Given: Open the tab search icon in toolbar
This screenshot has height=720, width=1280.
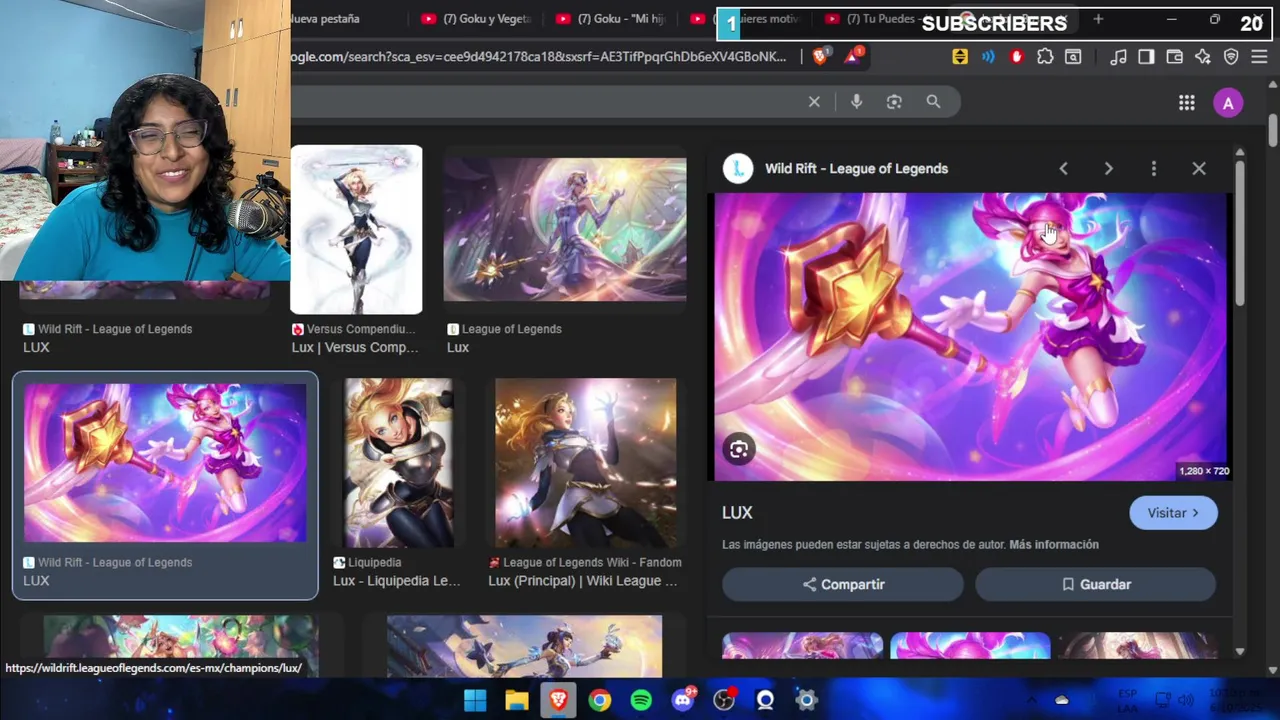Looking at the screenshot, I should click(1073, 57).
